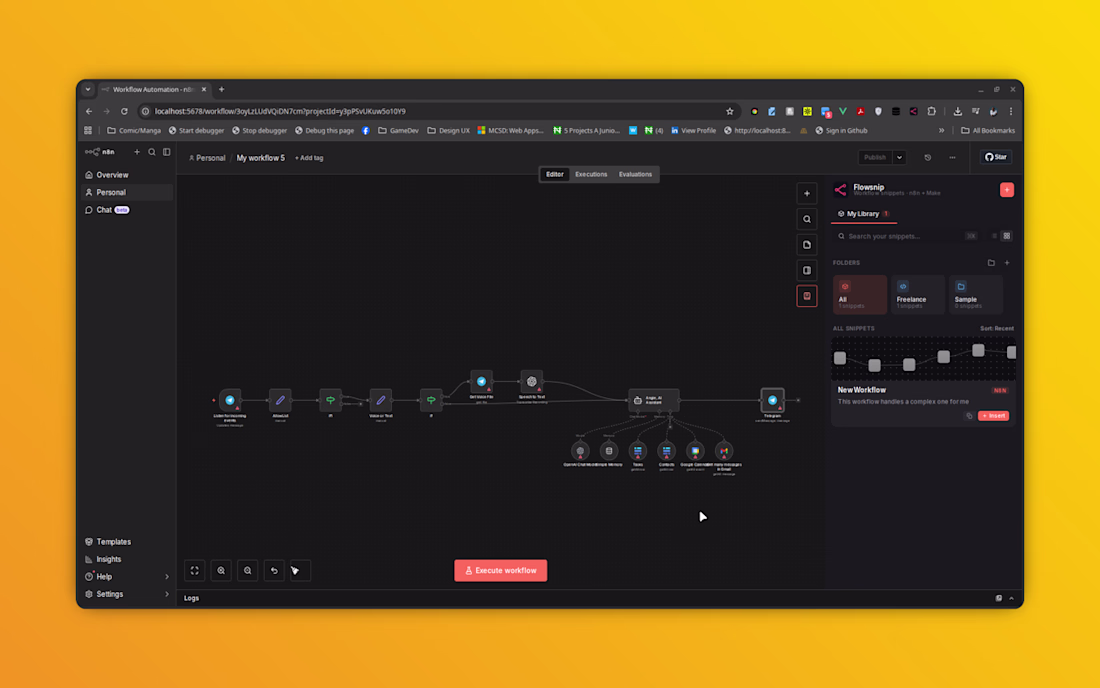The image size is (1100, 688).
Task: Click the Tasks tool sub-node
Action: coord(638,451)
